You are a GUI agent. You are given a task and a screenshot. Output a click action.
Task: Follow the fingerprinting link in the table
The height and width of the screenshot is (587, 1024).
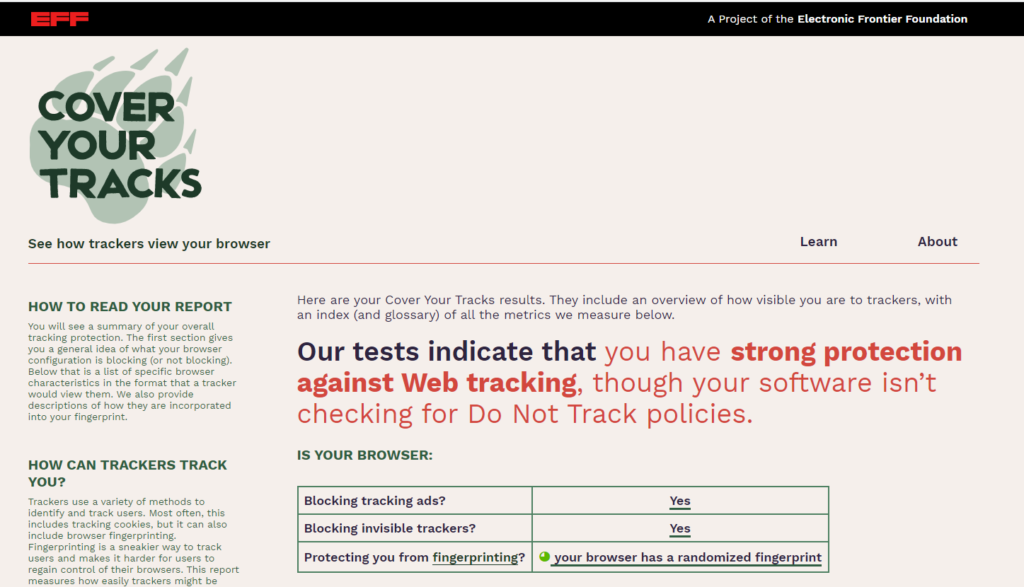tap(475, 558)
